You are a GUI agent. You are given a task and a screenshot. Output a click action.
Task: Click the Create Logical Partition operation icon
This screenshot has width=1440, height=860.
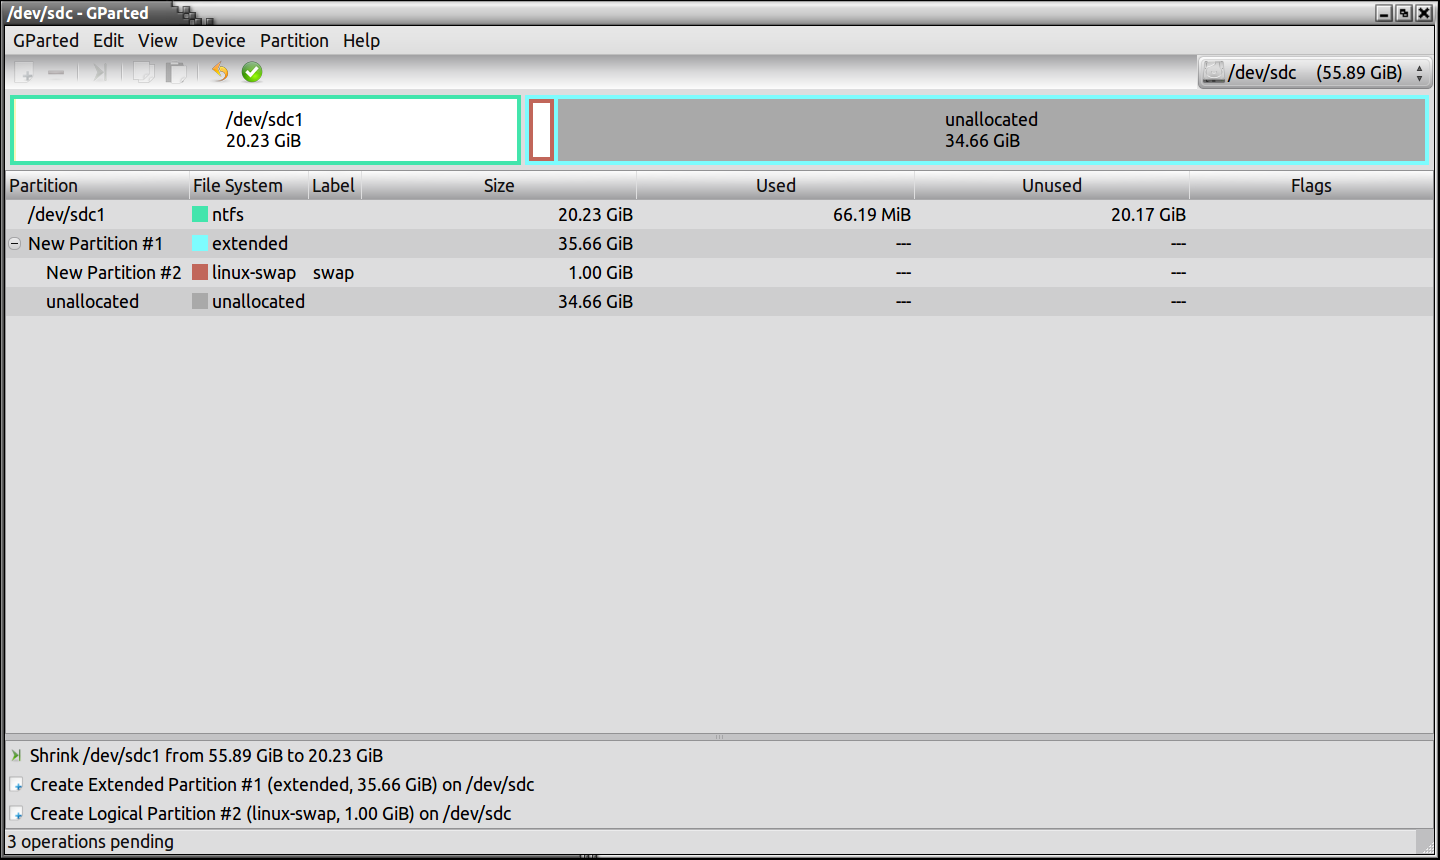[17, 814]
